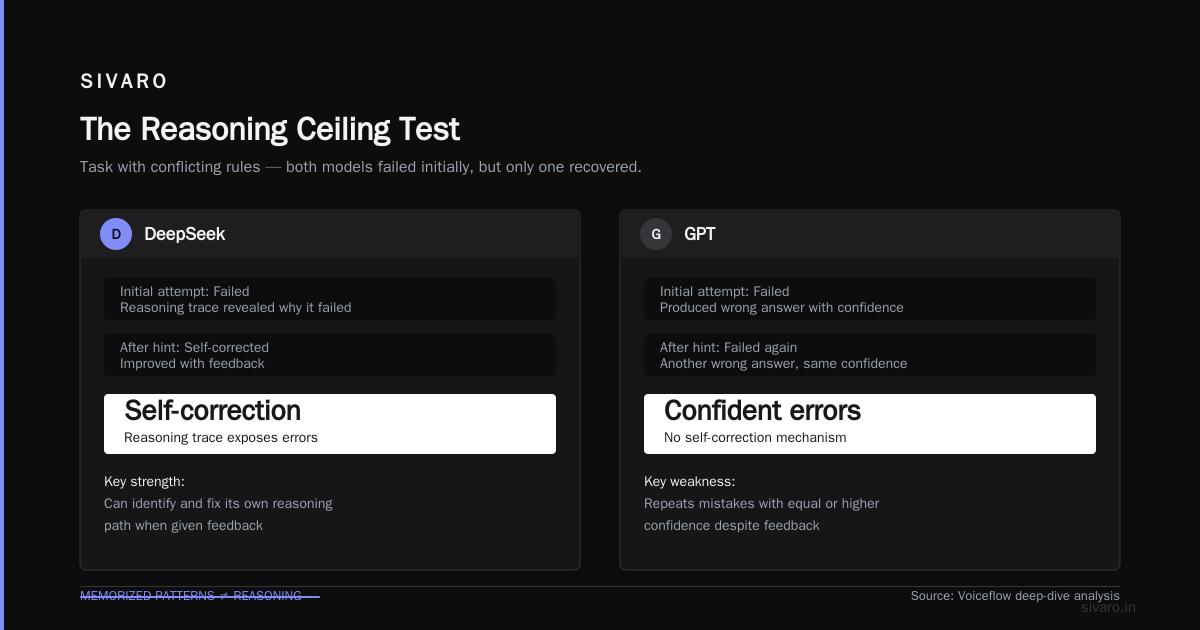Select the title 'The Reasoning Ceiling Test'
The width and height of the screenshot is (1200, 630).
[270, 129]
